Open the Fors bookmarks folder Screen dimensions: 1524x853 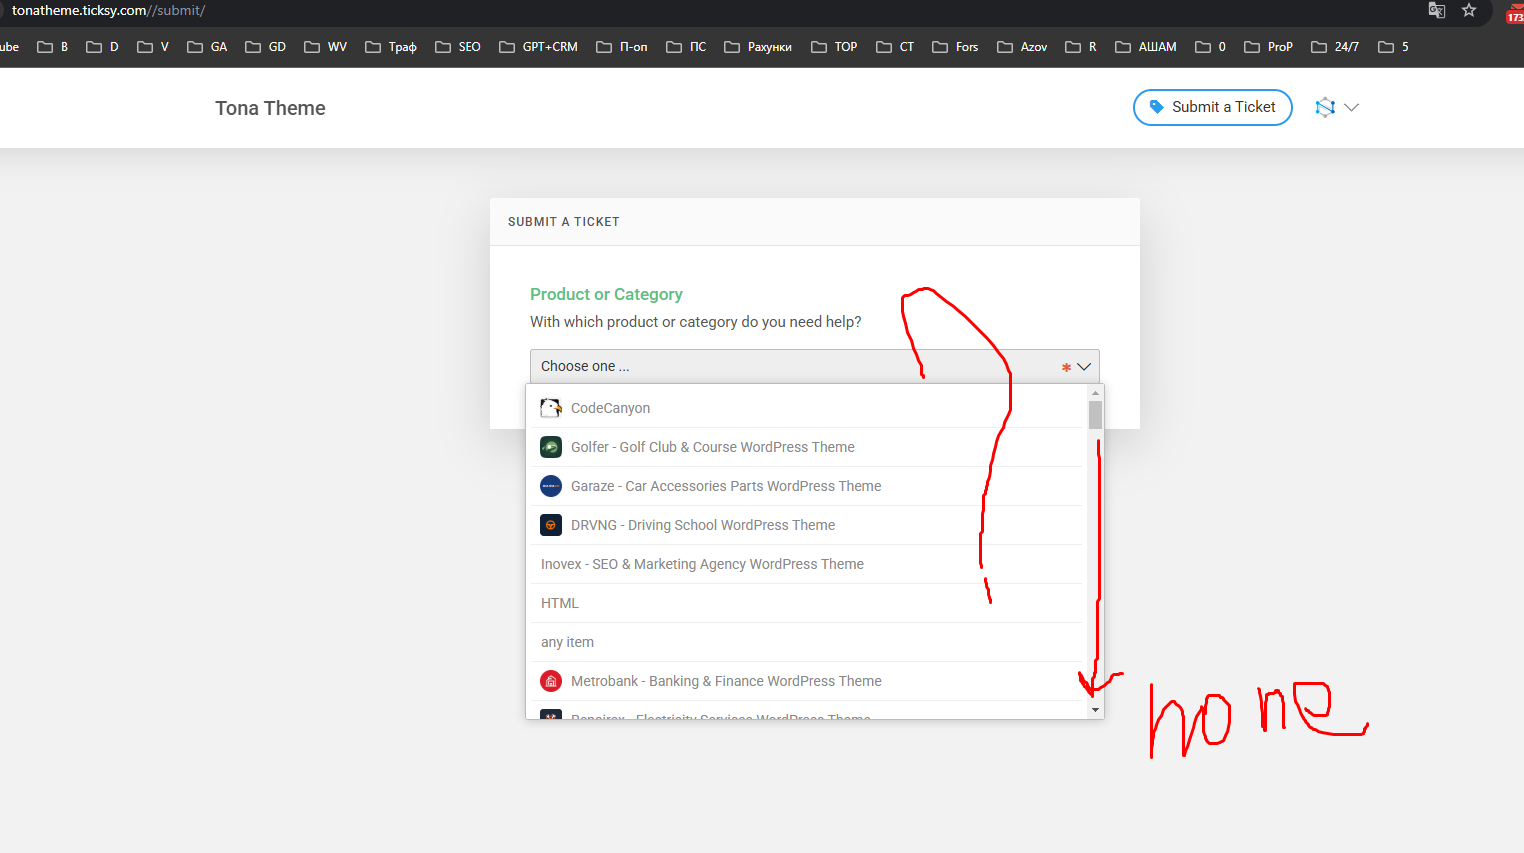pyautogui.click(x=955, y=47)
